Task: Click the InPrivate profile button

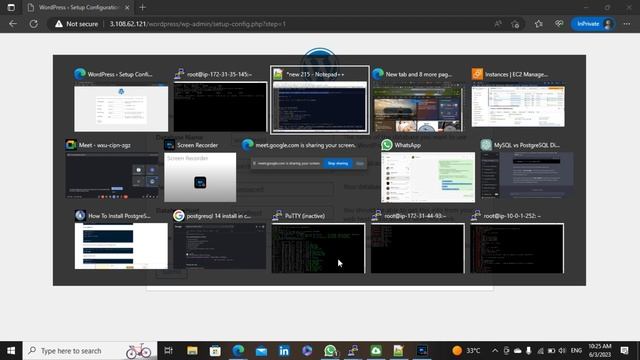Action: (x=593, y=24)
